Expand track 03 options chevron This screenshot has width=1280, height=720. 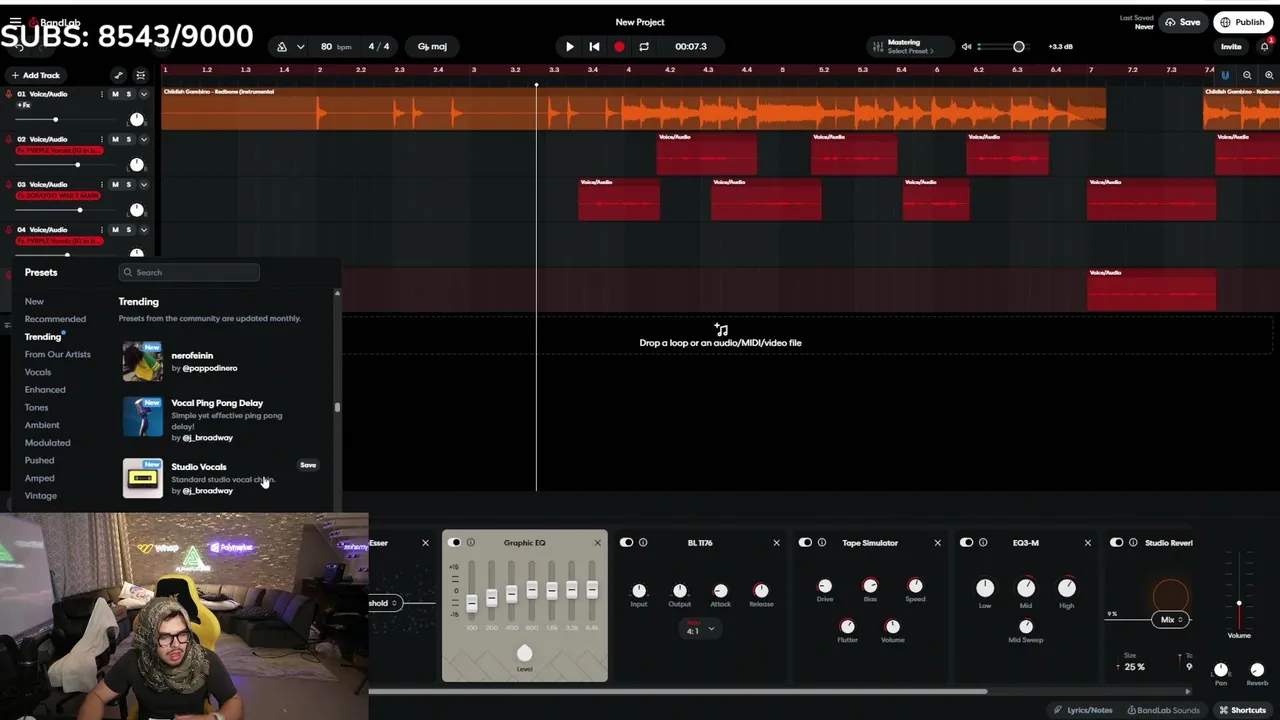(143, 184)
